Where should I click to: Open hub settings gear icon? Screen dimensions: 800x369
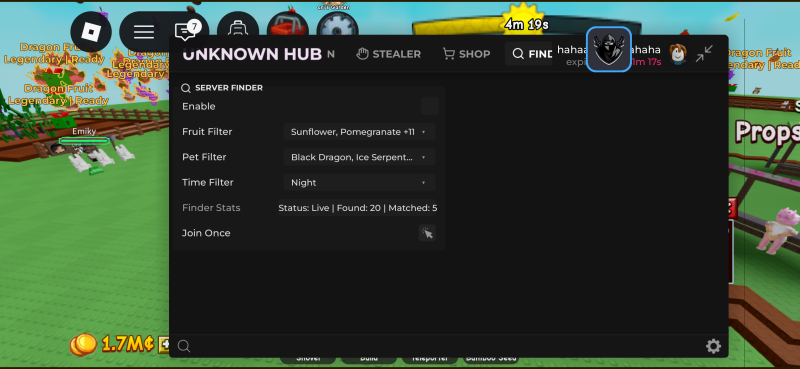click(713, 347)
